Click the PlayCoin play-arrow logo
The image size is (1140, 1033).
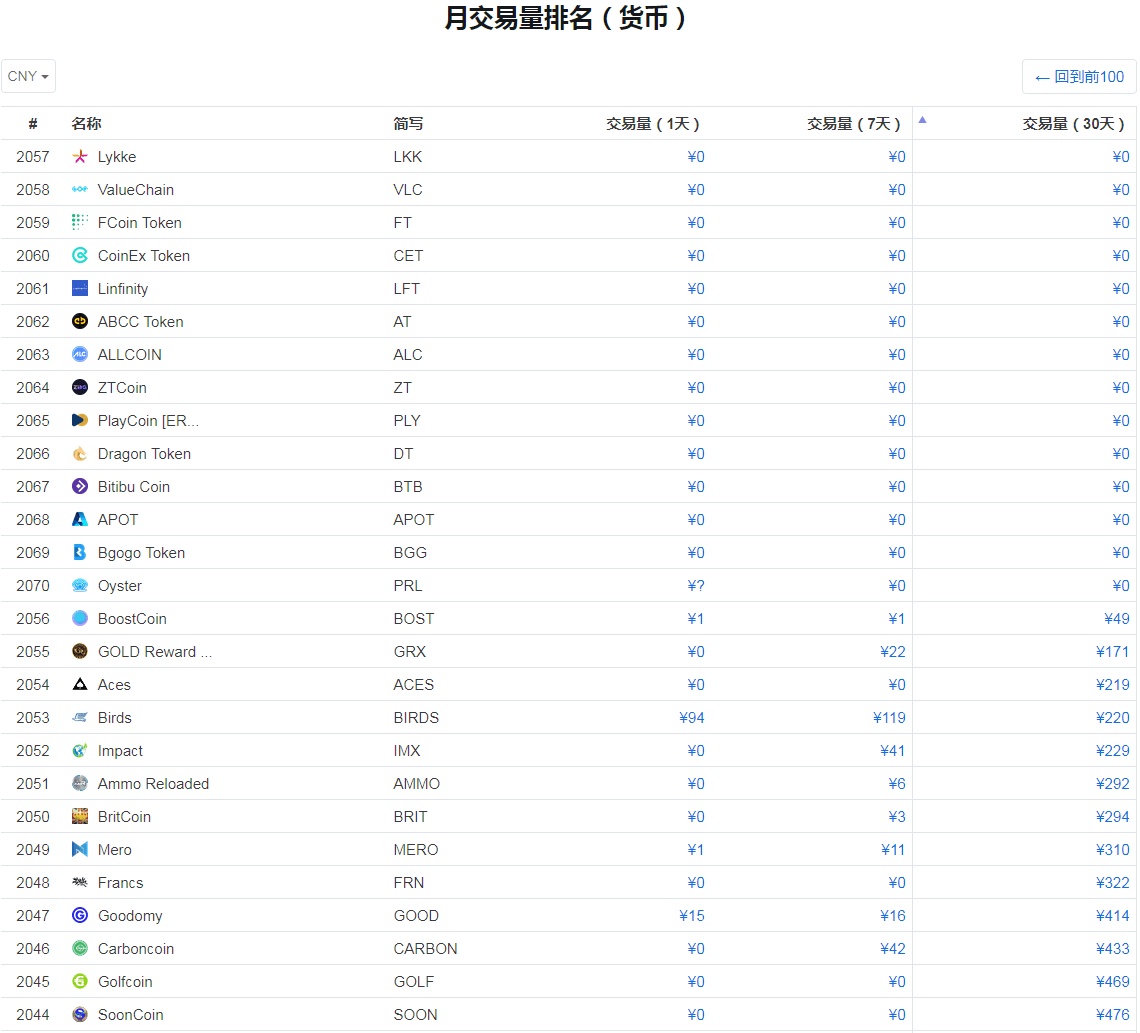pos(80,420)
